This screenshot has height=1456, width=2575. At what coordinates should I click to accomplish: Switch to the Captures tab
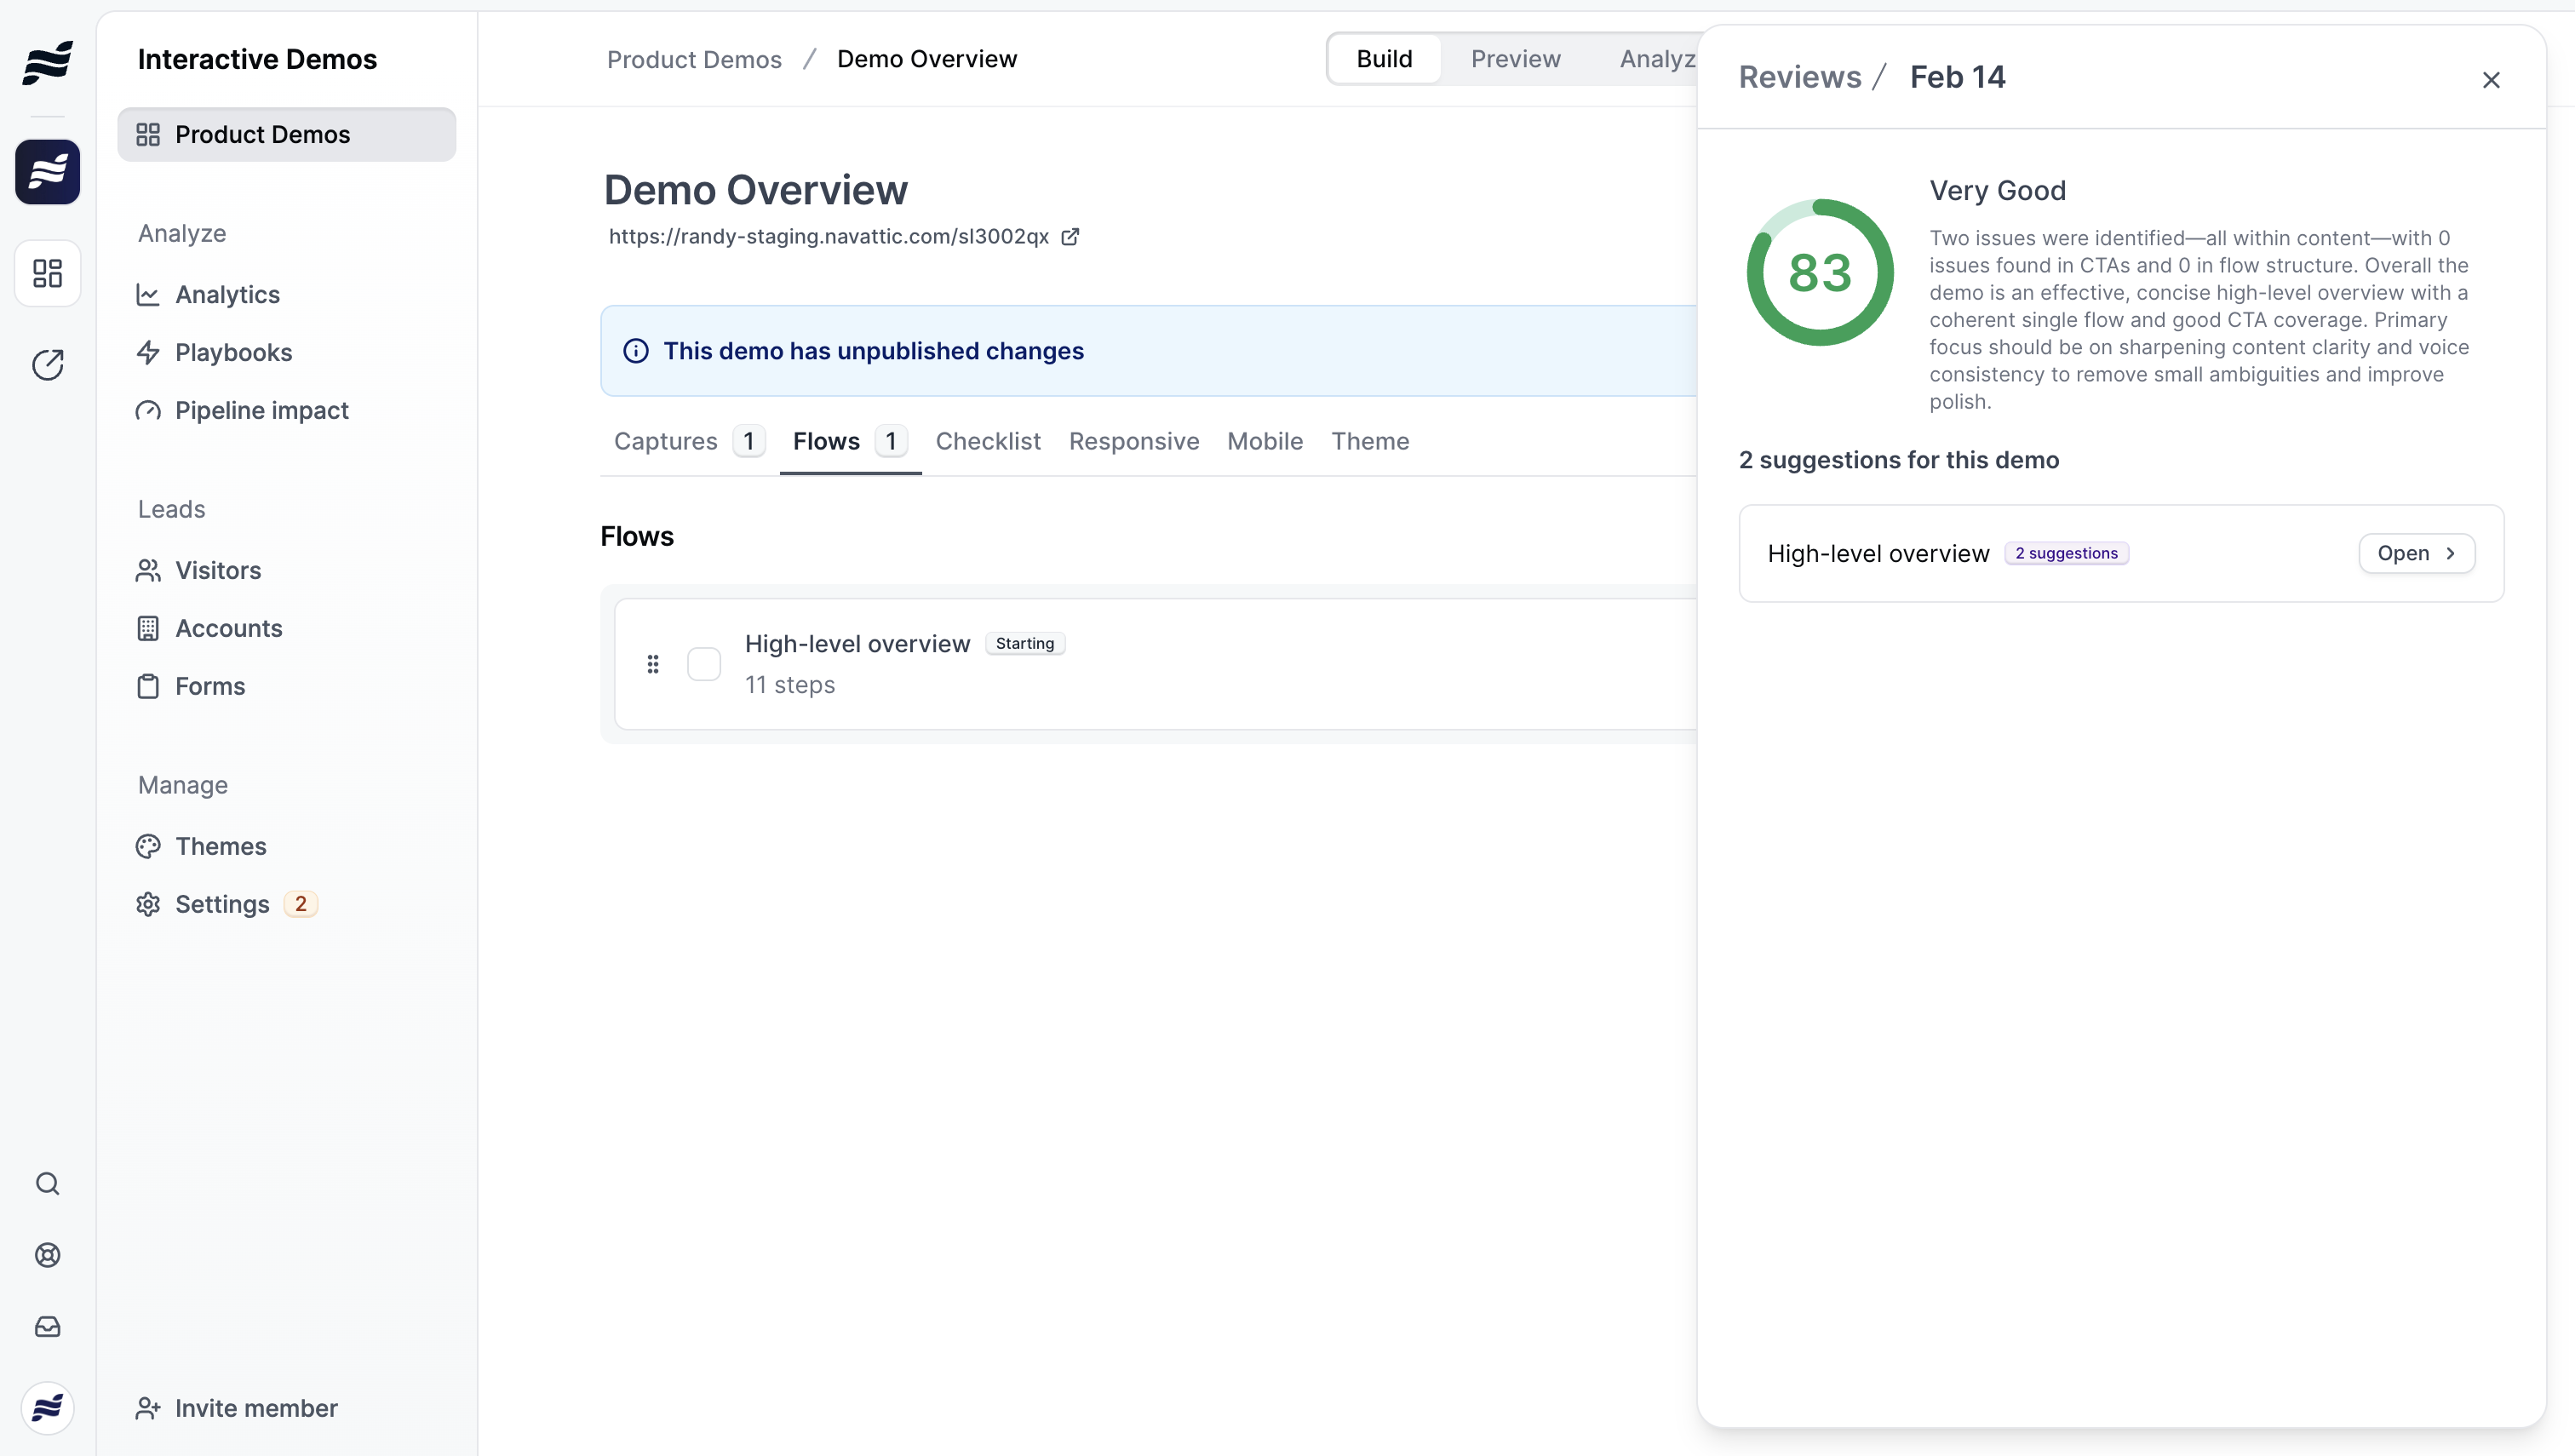(x=665, y=441)
